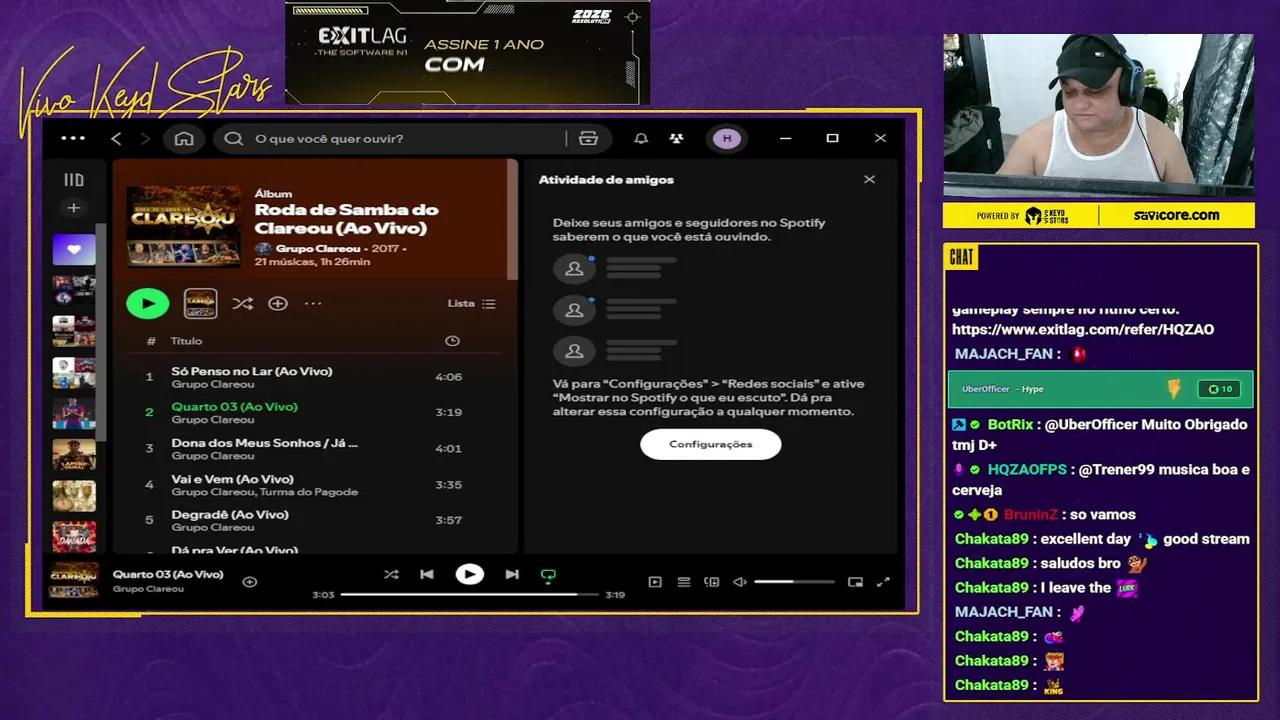Click the album preview thumbnail next to play
This screenshot has width=1280, height=720.
point(201,303)
